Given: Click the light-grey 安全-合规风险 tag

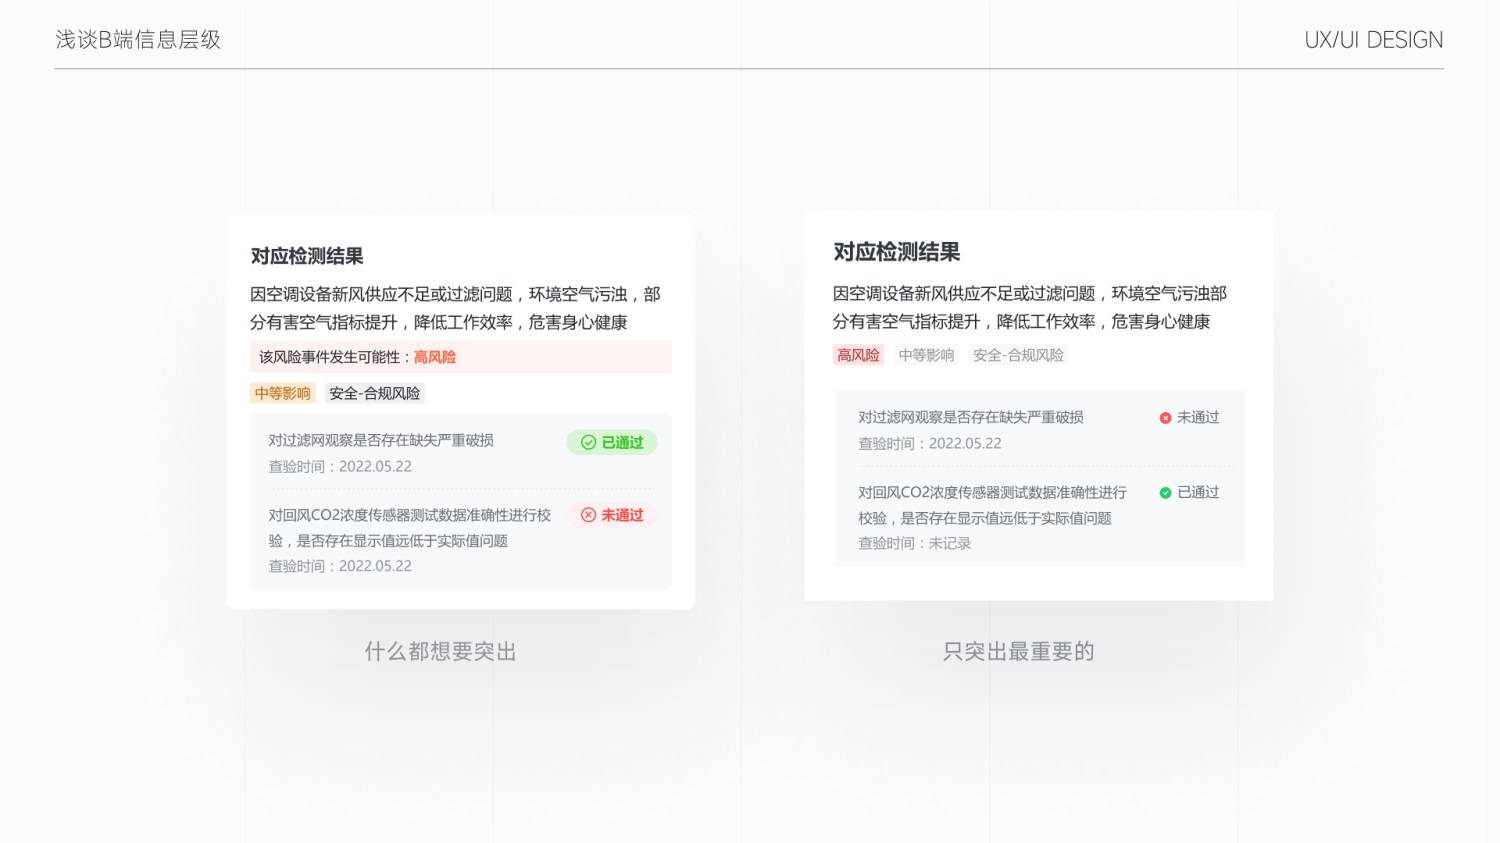Looking at the screenshot, I should click(1018, 355).
